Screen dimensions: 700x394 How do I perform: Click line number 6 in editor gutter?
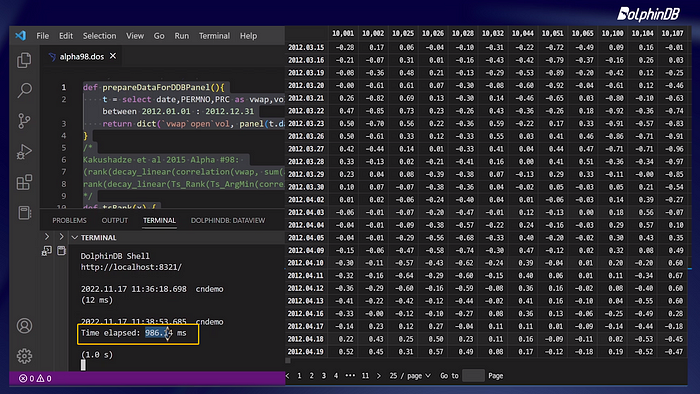(63, 160)
